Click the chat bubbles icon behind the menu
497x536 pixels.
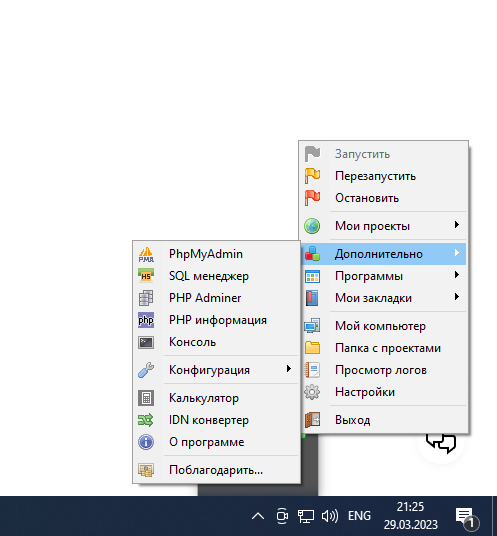pyautogui.click(x=441, y=443)
